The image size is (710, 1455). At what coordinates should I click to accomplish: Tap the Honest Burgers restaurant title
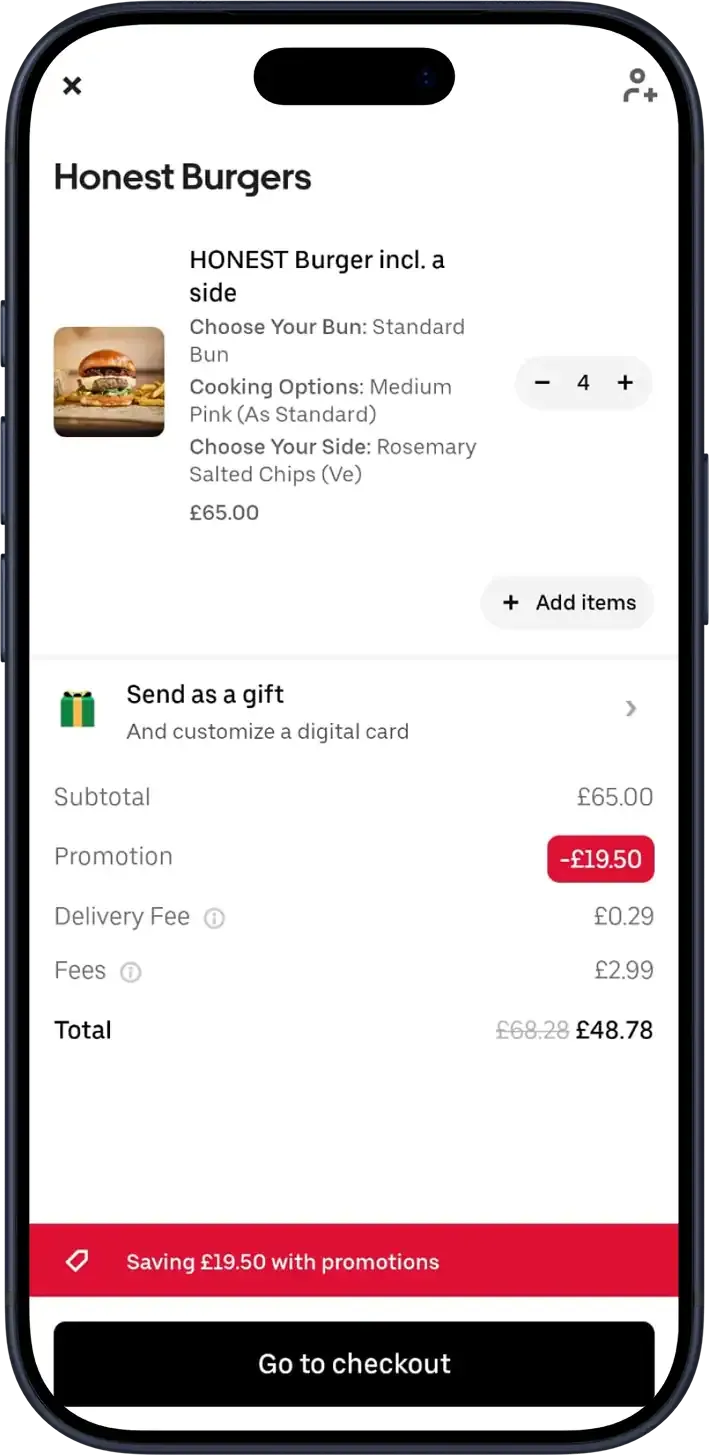pyautogui.click(x=183, y=178)
